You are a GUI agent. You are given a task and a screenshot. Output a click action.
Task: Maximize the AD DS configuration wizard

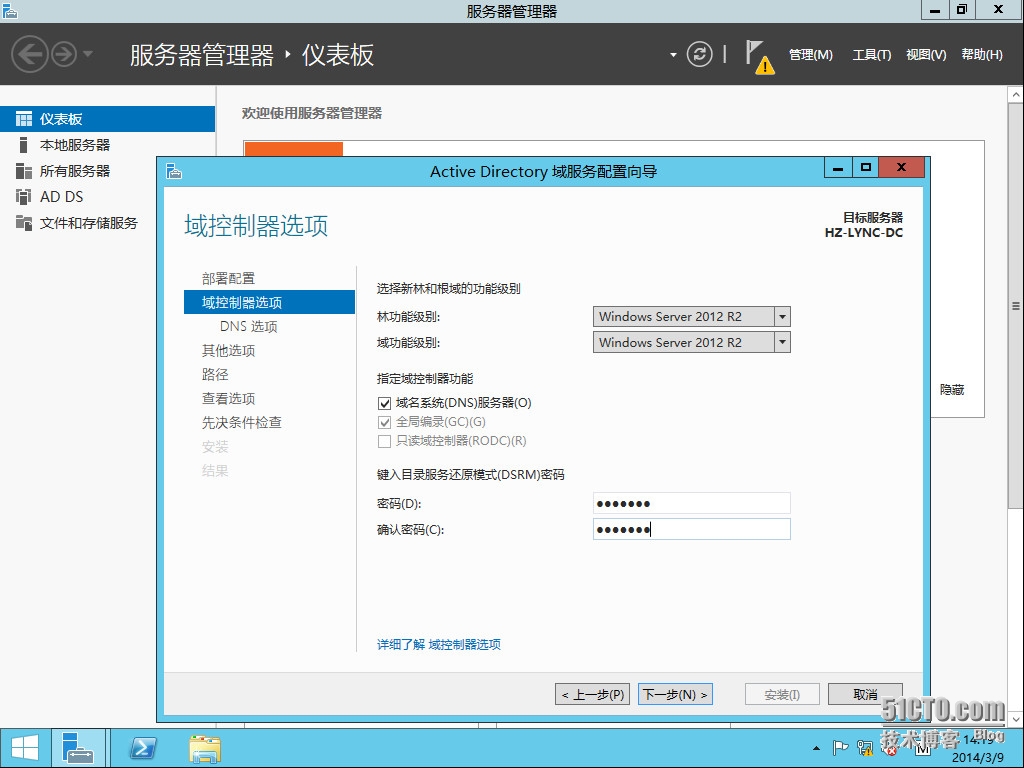tap(866, 168)
